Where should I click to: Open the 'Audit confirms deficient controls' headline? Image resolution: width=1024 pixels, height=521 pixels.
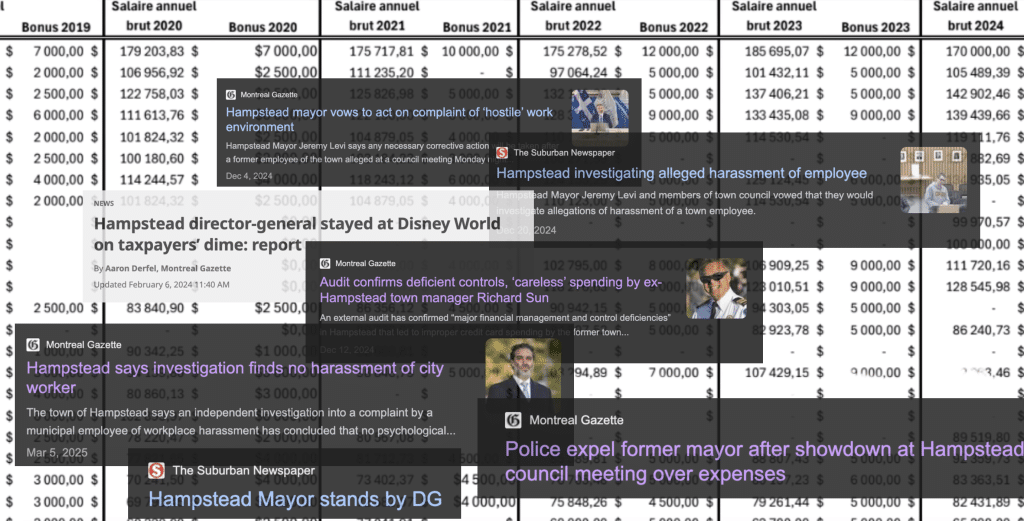pyautogui.click(x=490, y=290)
